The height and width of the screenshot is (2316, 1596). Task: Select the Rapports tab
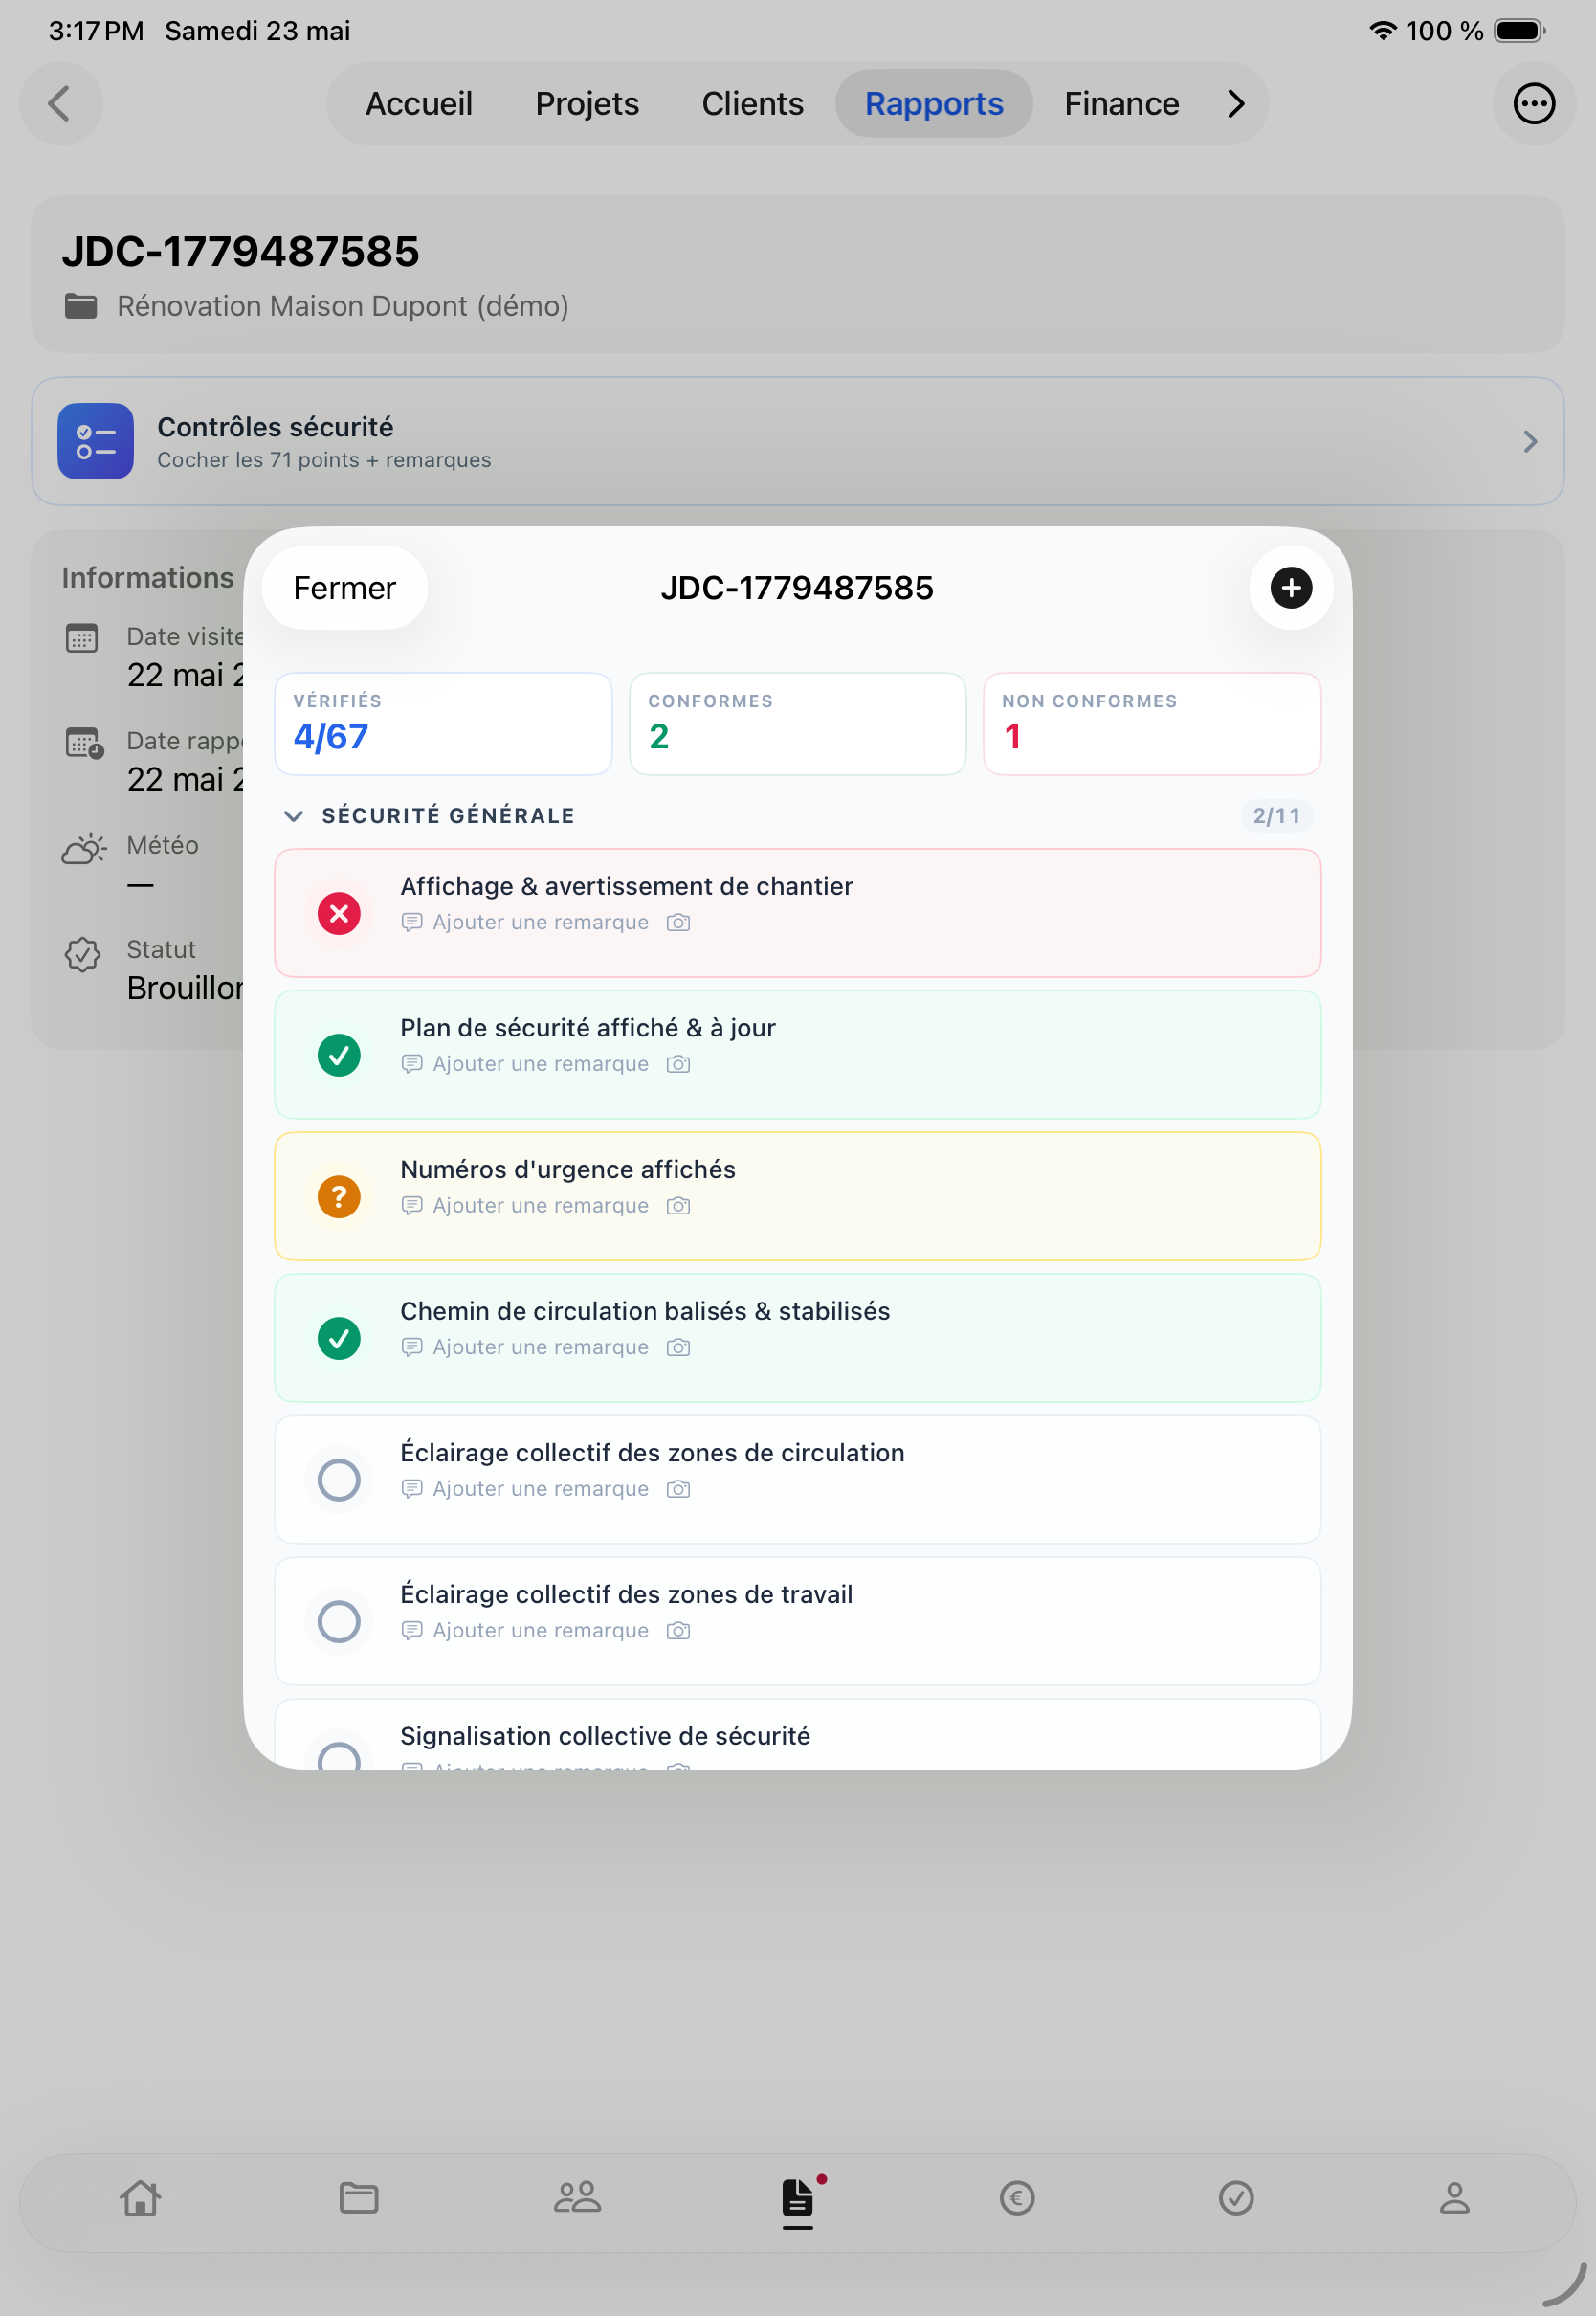coord(934,103)
